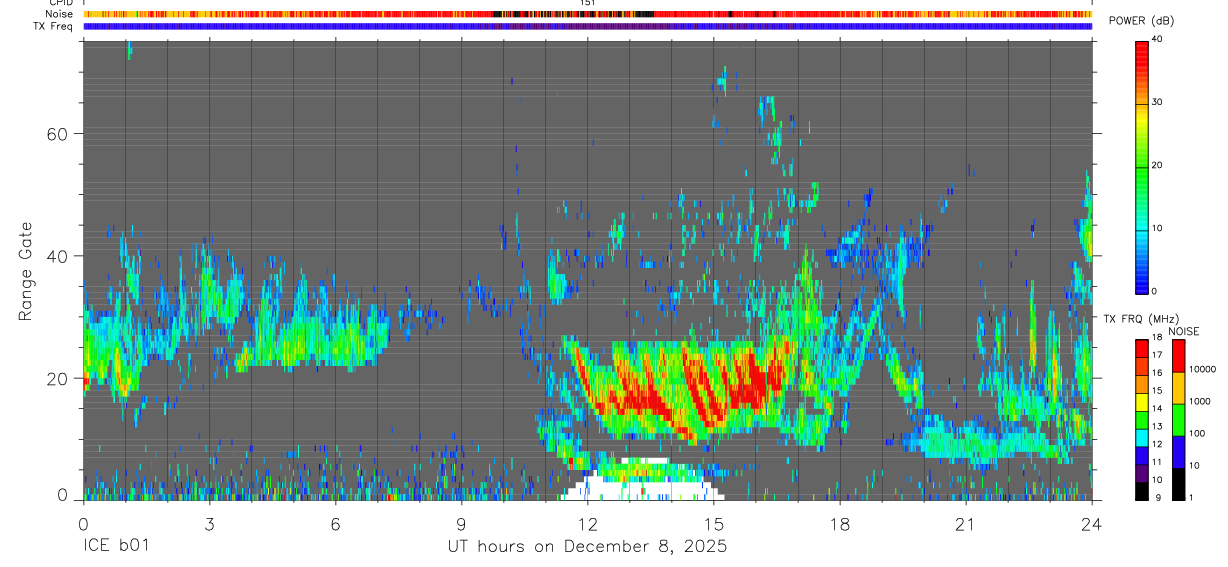This screenshot has height=567, width=1228.
Task: Click the TX FRQ legend value 16
Action: pyautogui.click(x=1157, y=372)
